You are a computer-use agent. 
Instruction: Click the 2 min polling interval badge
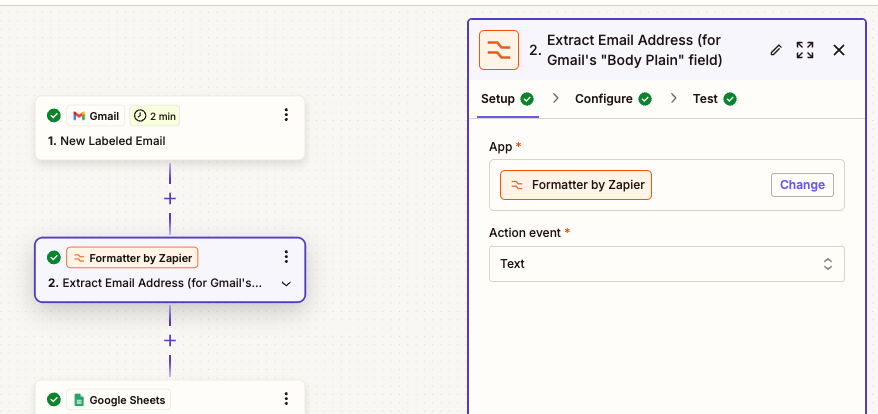(155, 116)
